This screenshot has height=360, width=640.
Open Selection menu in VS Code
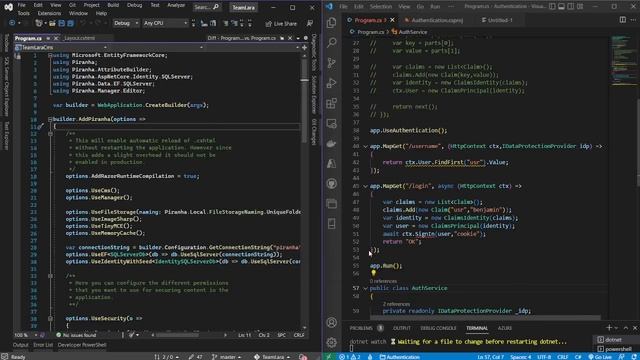(x=380, y=7)
